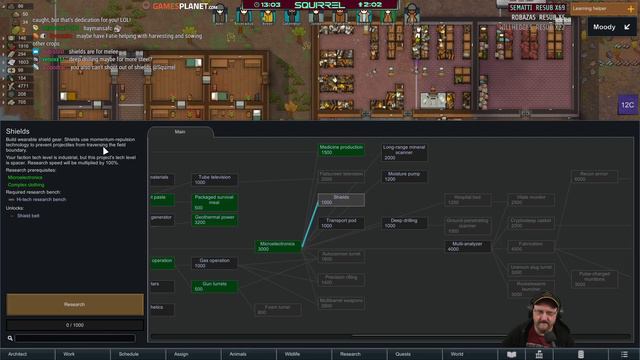Viewport: 640px width, 360px height.
Task: Expand Learning helper with plus icon
Action: (x=631, y=9)
